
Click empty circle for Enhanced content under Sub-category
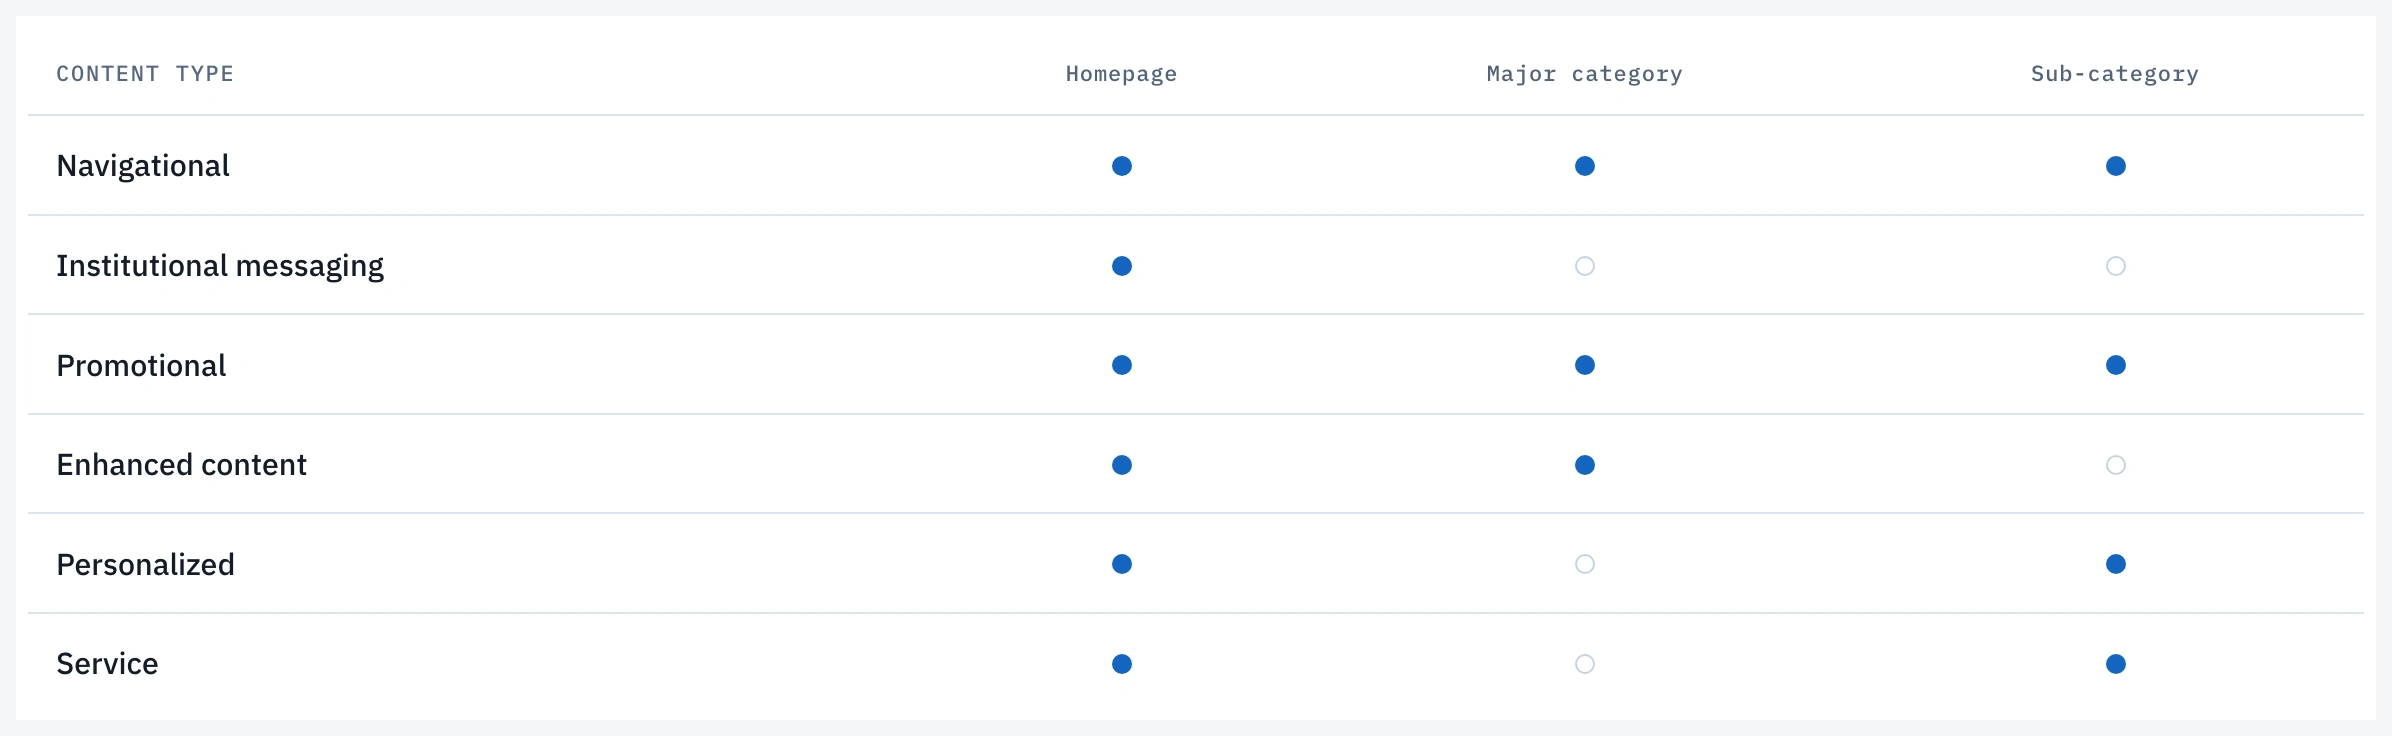coord(2116,465)
